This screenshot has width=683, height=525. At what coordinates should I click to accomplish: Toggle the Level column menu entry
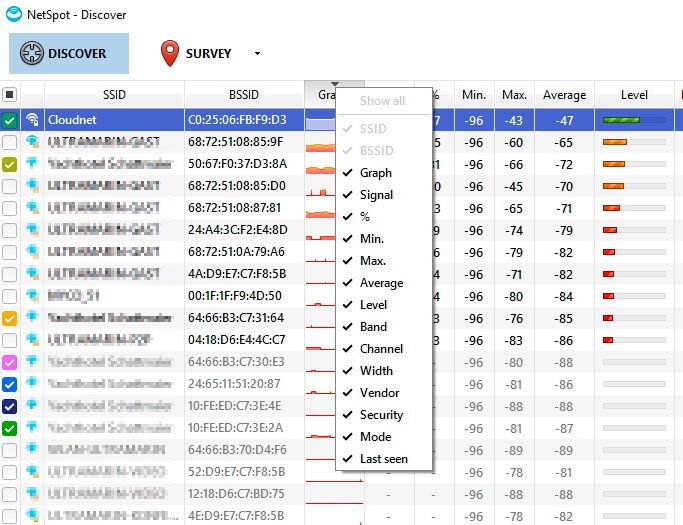click(384, 305)
